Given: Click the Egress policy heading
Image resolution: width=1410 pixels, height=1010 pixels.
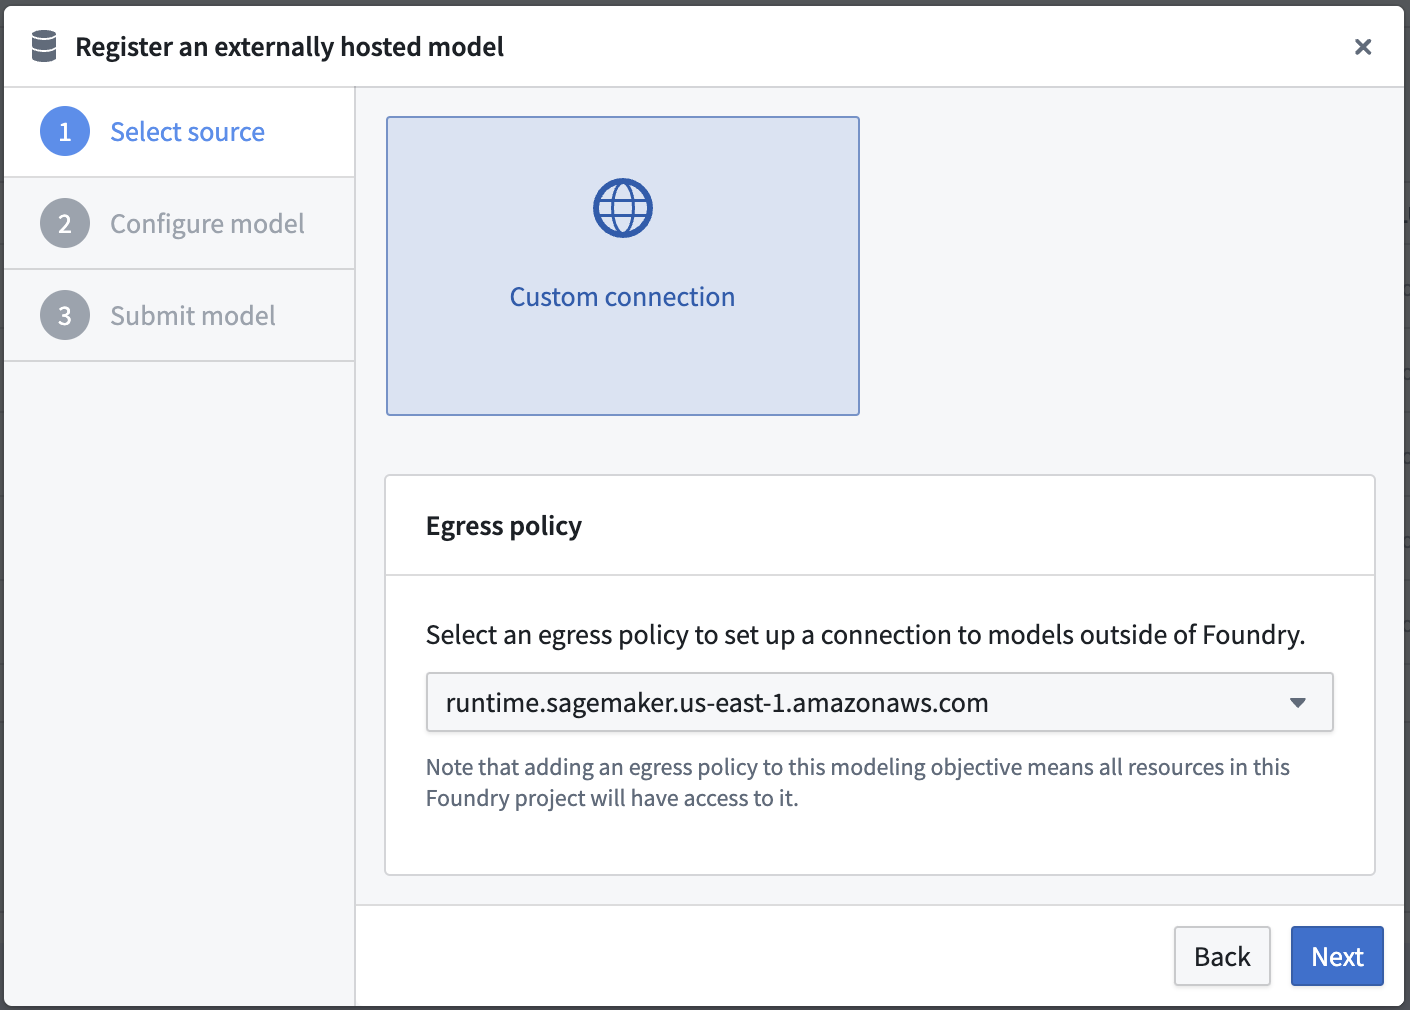Looking at the screenshot, I should pyautogui.click(x=504, y=526).
